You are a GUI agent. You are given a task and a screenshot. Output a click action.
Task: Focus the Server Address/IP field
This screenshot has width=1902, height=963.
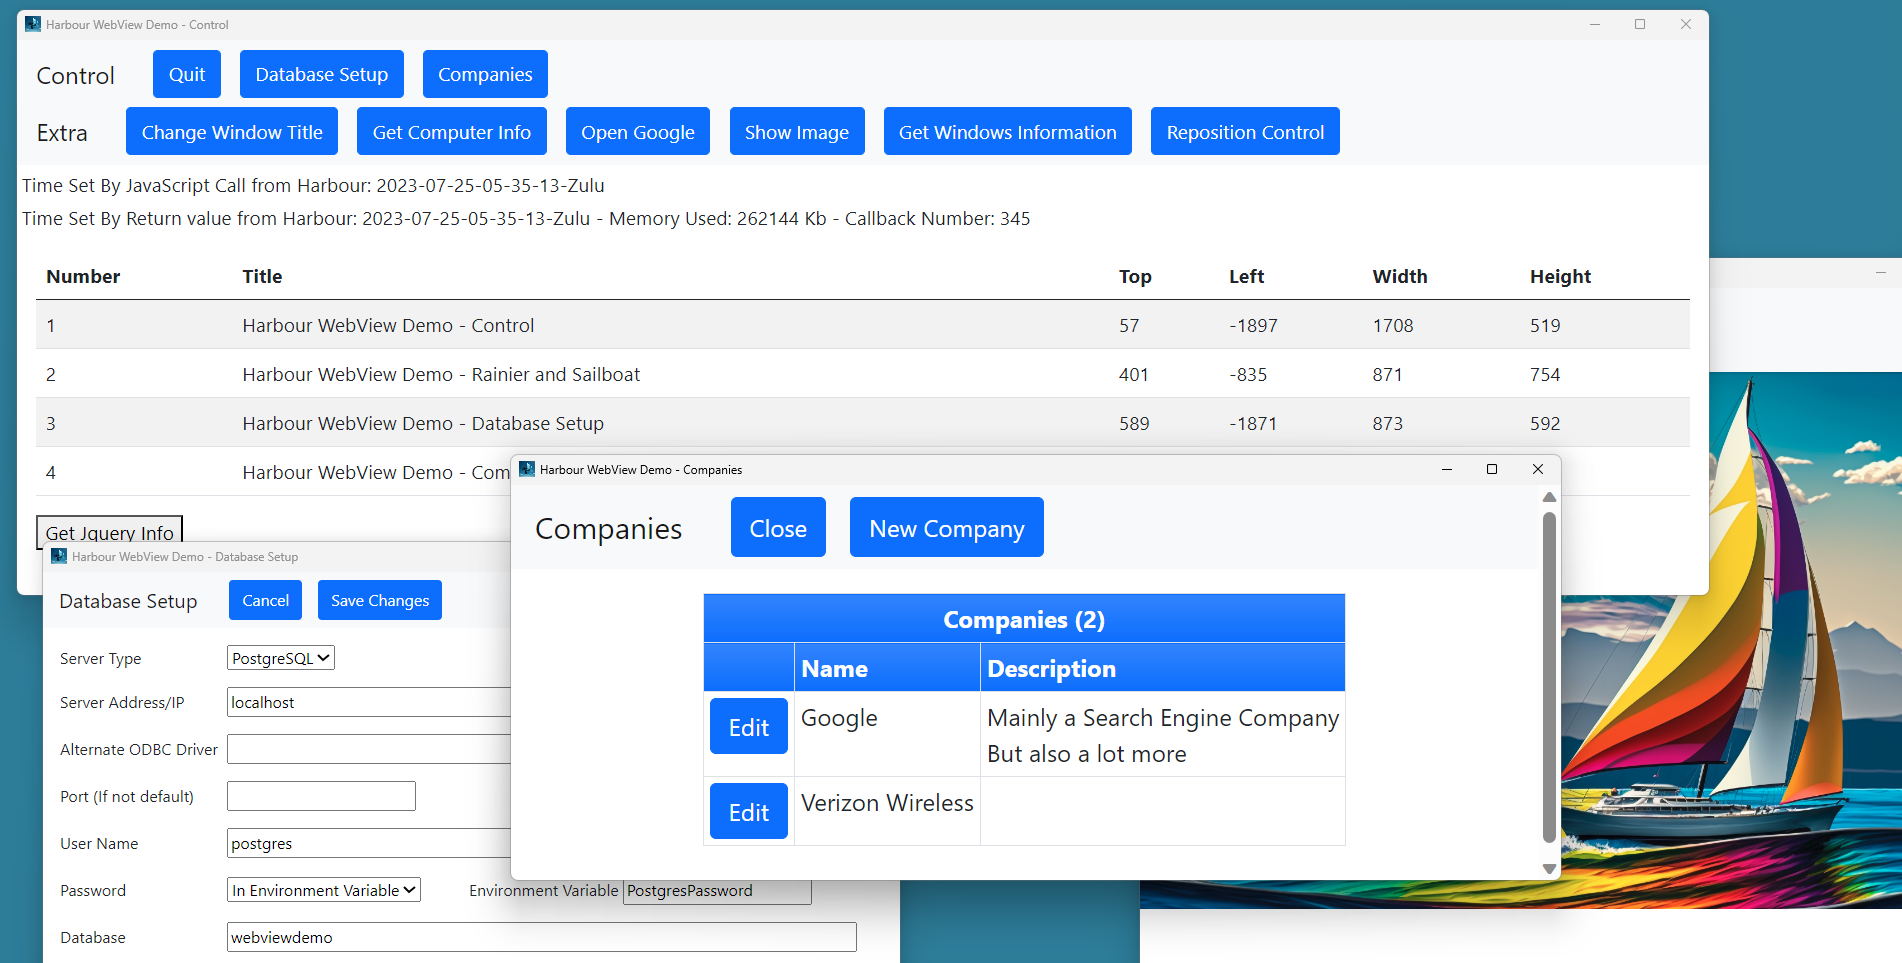click(368, 702)
